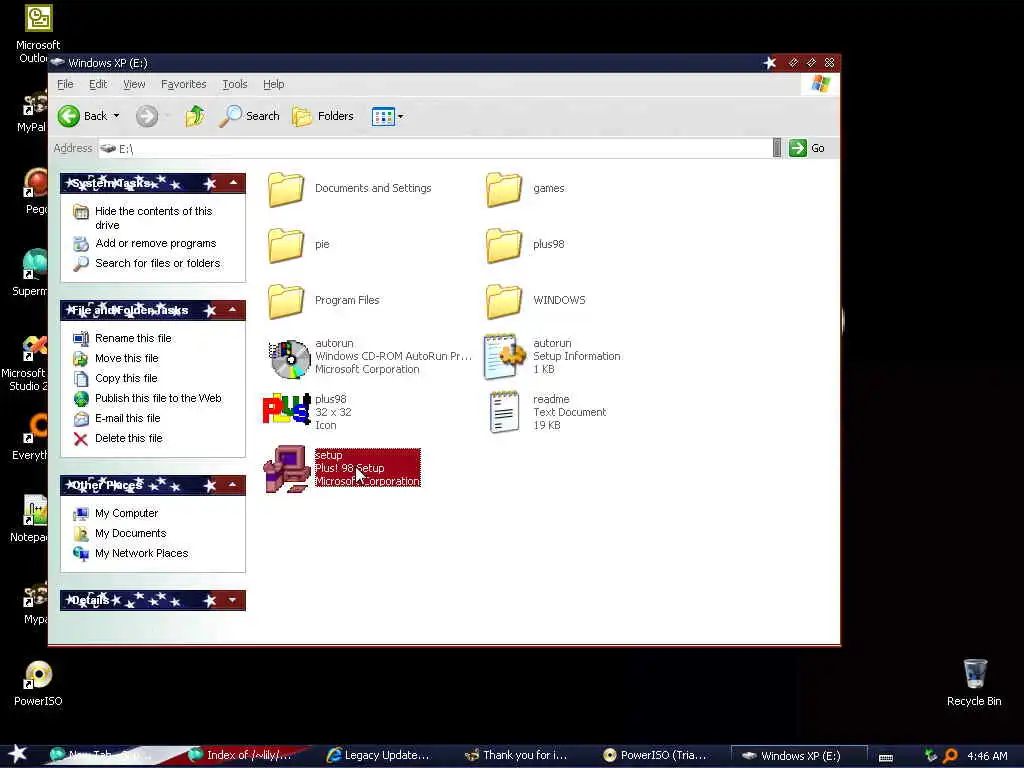Screen dimensions: 1024x768
Task: Switch to Index of taskbar window
Action: coord(240,755)
